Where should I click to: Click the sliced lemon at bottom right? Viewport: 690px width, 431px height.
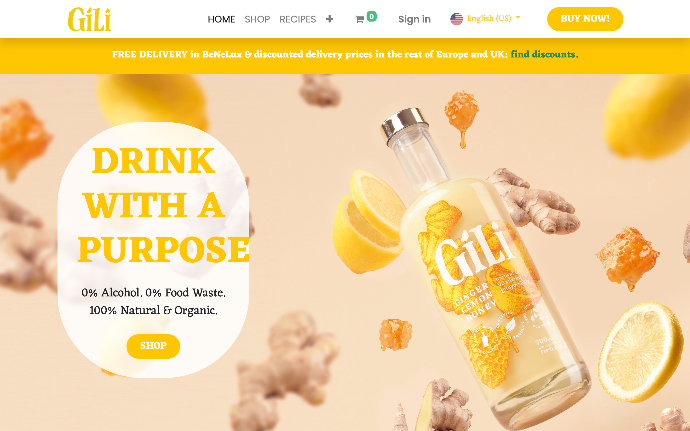pyautogui.click(x=641, y=351)
